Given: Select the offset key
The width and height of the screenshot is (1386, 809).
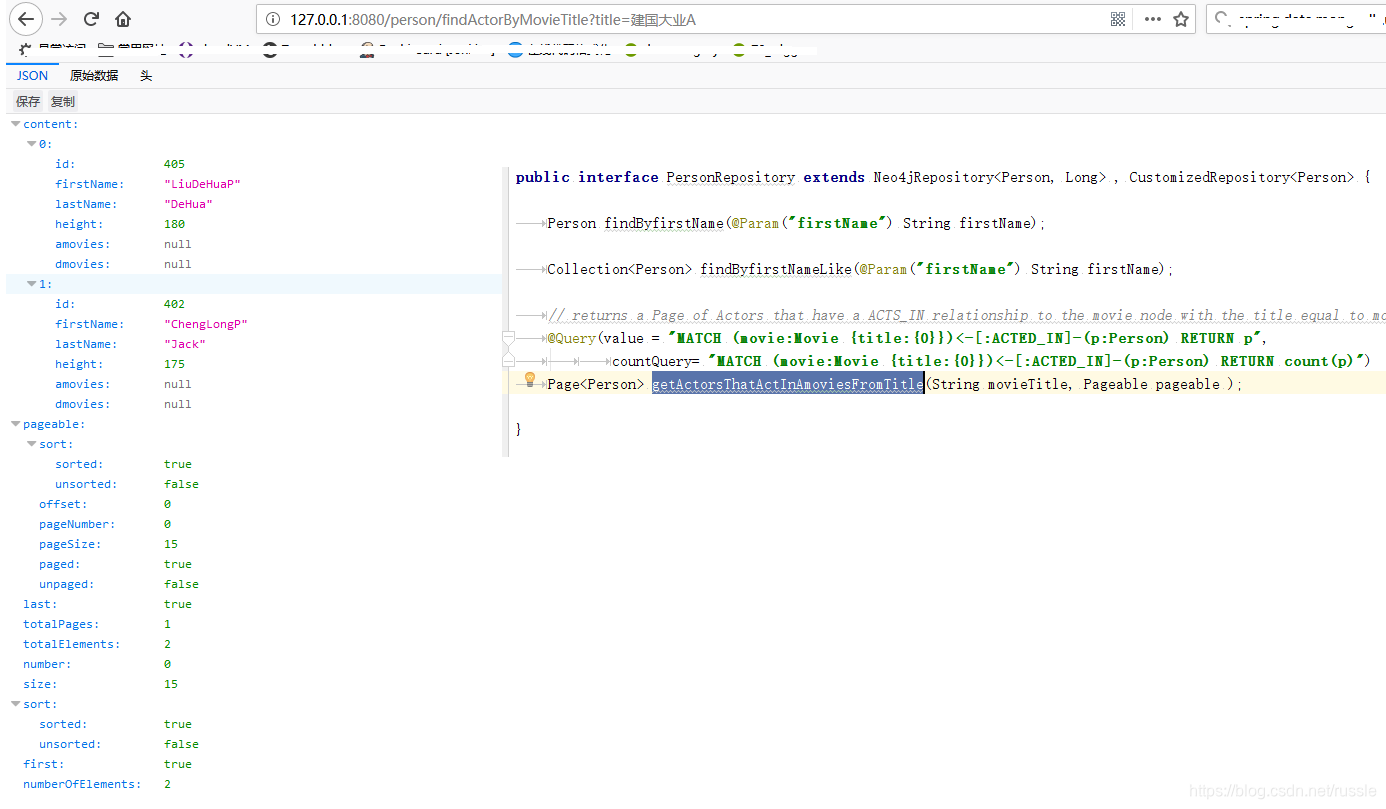Looking at the screenshot, I should click(63, 504).
